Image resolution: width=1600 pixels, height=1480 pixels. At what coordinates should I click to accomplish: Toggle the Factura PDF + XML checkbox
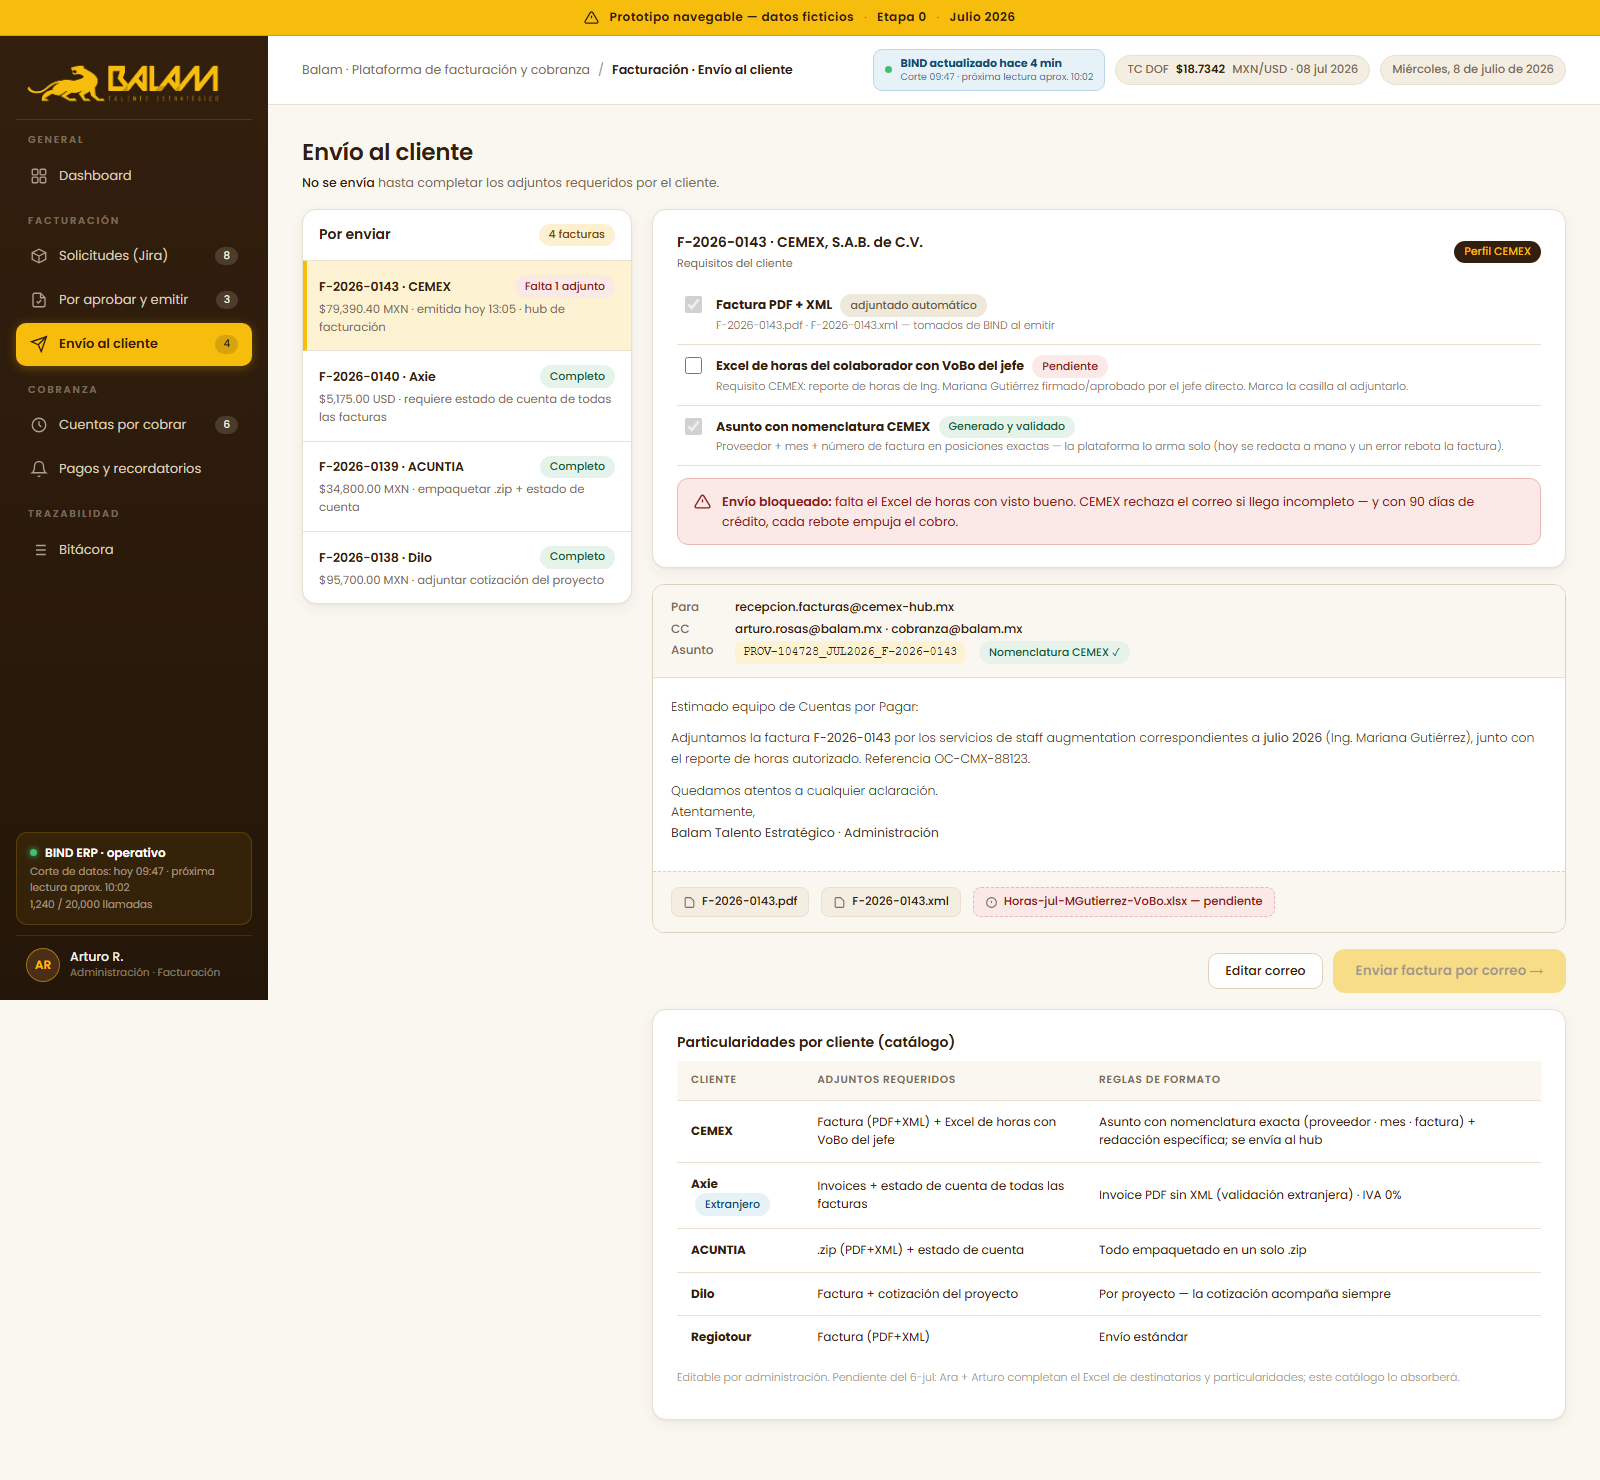[693, 305]
